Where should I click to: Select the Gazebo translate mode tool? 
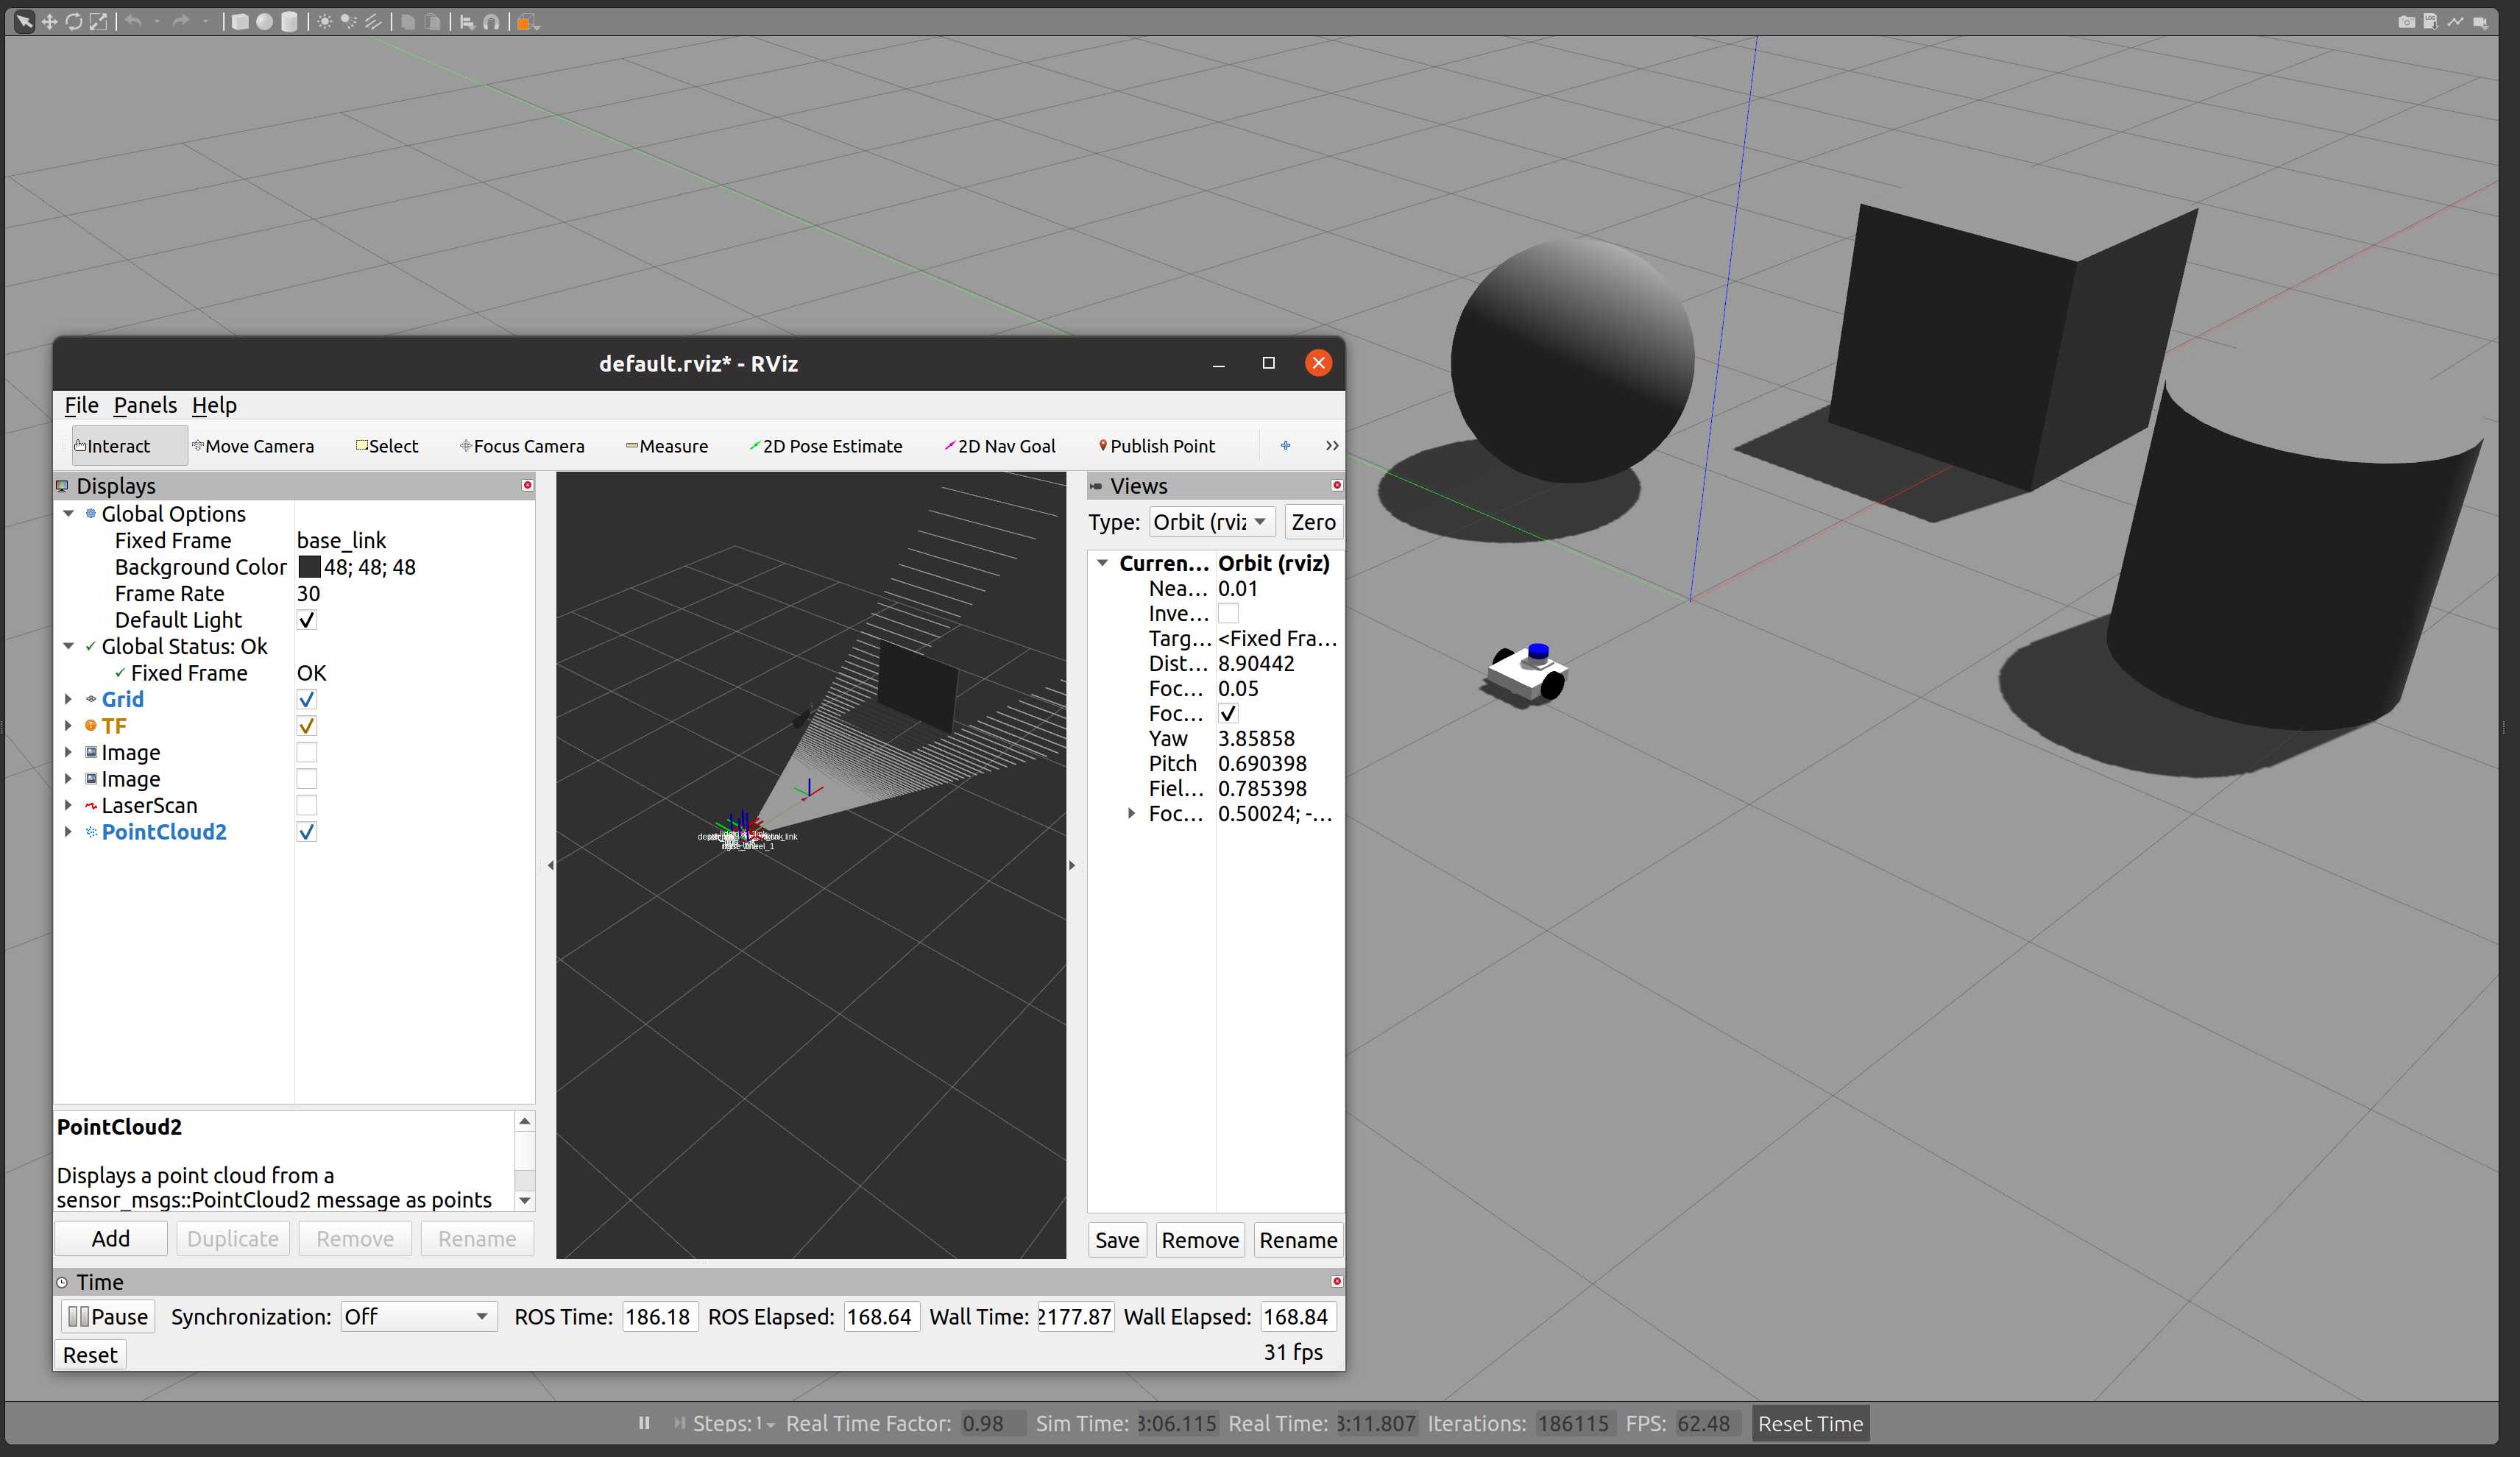click(49, 22)
